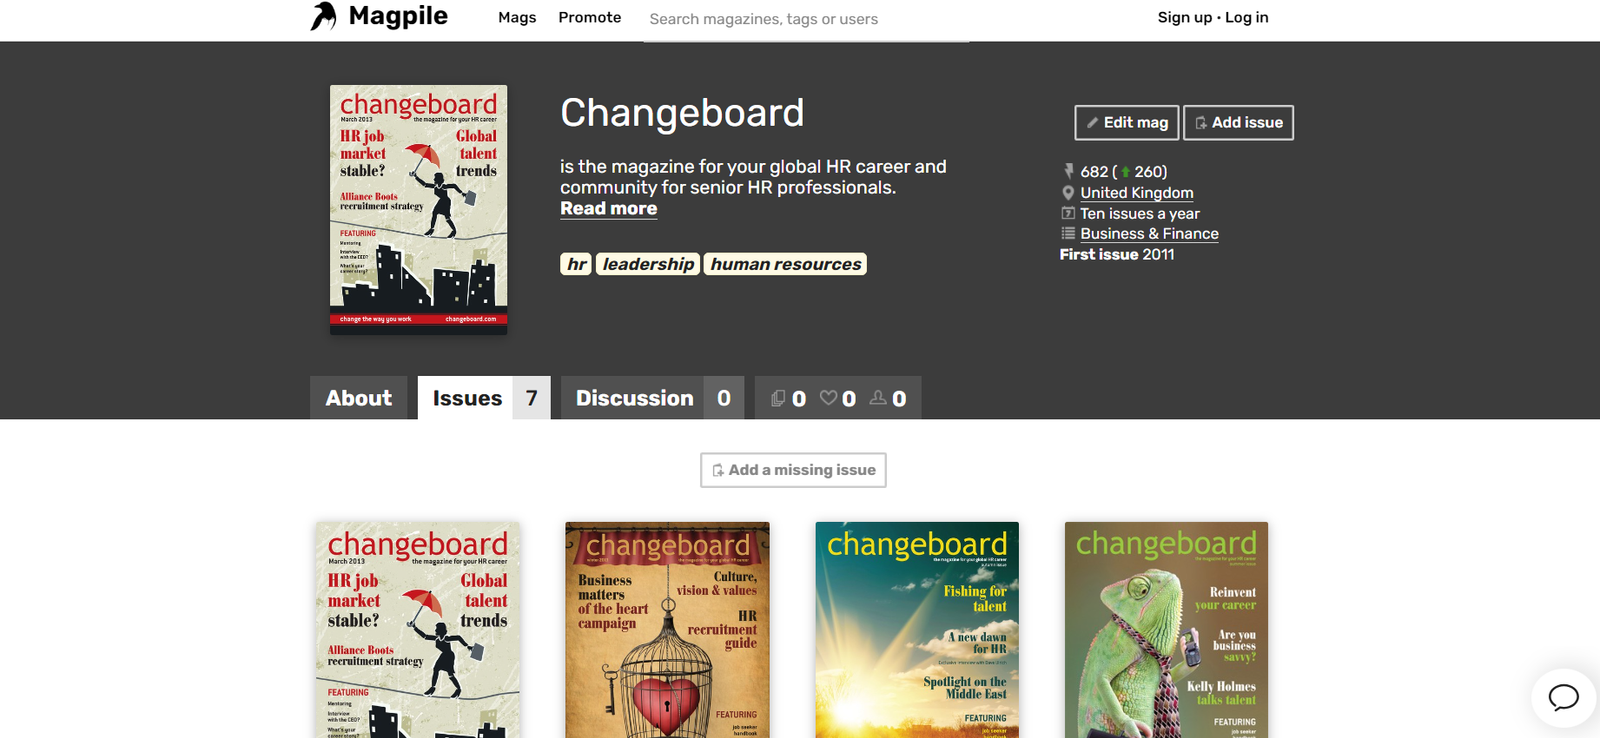Click the Magpile bird logo
The height and width of the screenshot is (738, 1600).
323,16
